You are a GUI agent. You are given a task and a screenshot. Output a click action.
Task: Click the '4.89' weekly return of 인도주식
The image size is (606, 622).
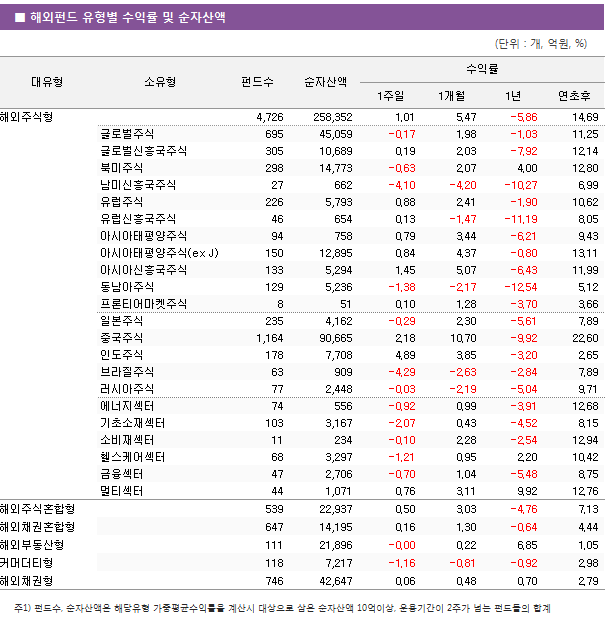tap(405, 355)
